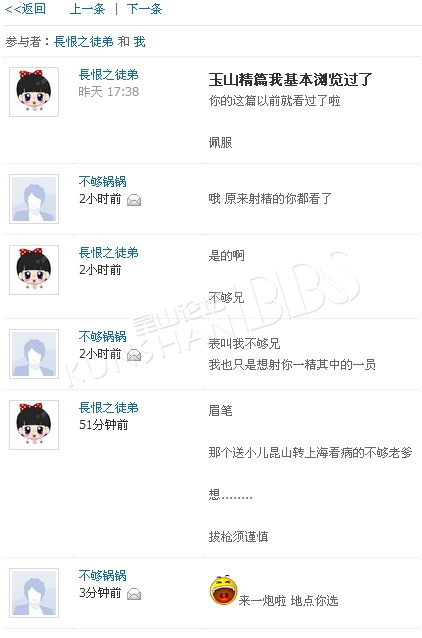Screen dimensions: 422x638
Task: Click the envelope icon next to 3分钟前
Action: pyautogui.click(x=134, y=594)
